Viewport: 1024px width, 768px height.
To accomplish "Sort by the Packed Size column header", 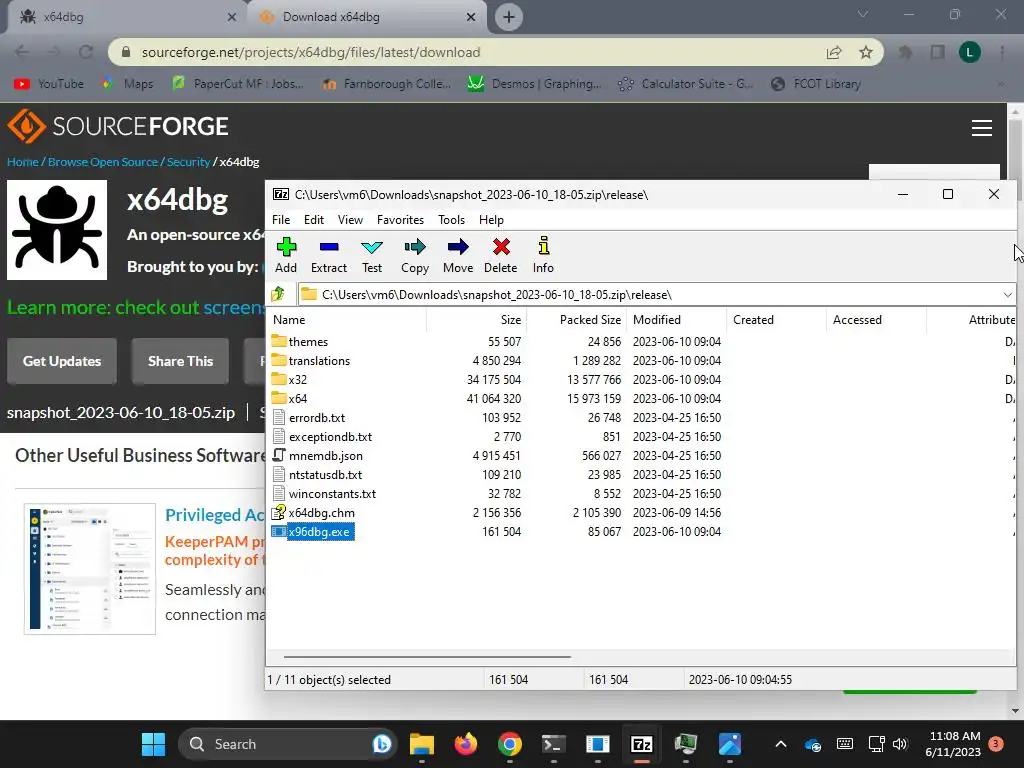I will (x=577, y=319).
